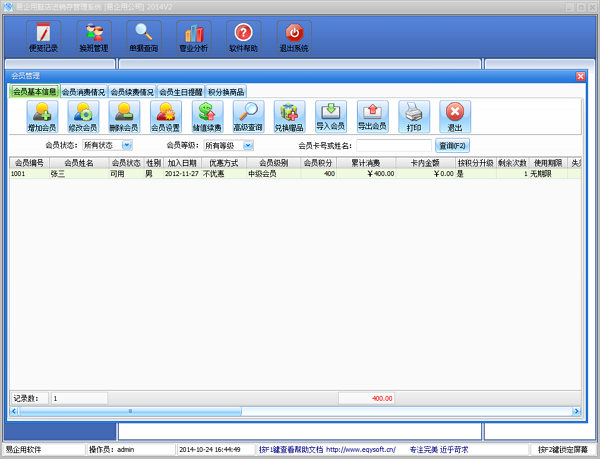Click 修改会员 edit member icon
Image resolution: width=600 pixels, height=459 pixels.
(x=83, y=117)
